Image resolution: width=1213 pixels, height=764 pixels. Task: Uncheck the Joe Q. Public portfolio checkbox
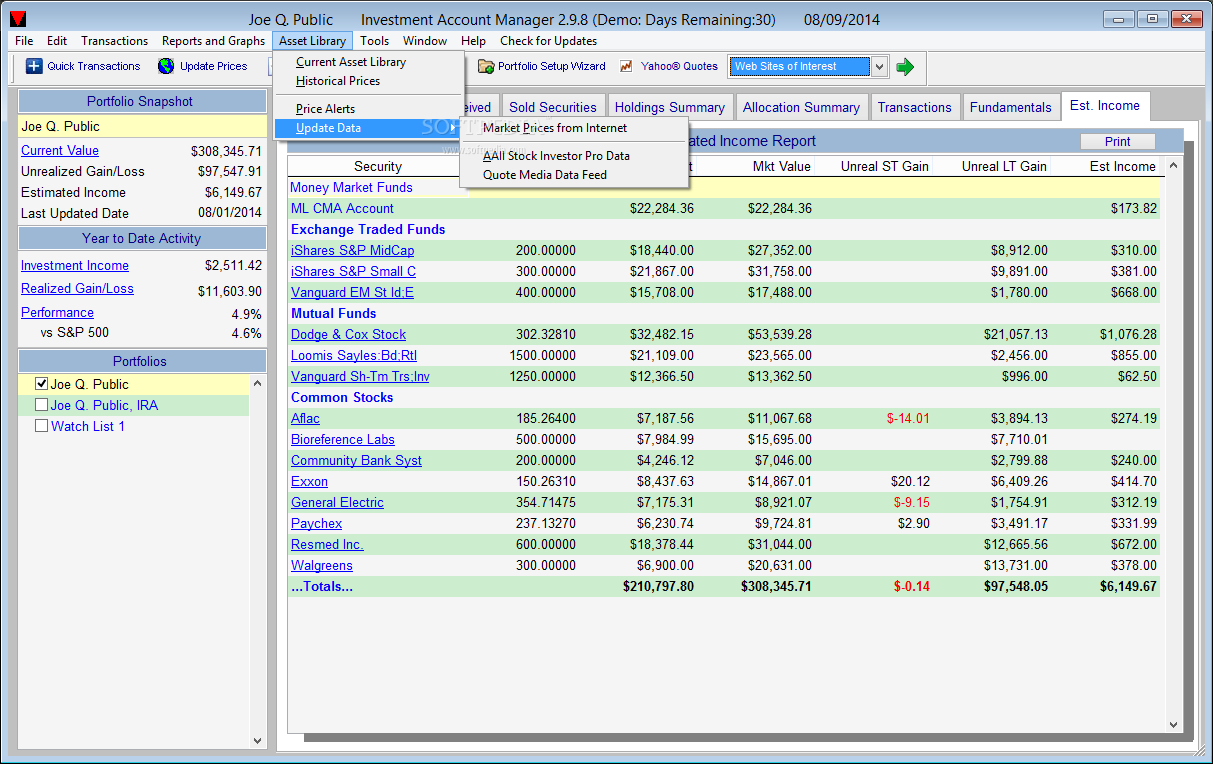pyautogui.click(x=41, y=384)
